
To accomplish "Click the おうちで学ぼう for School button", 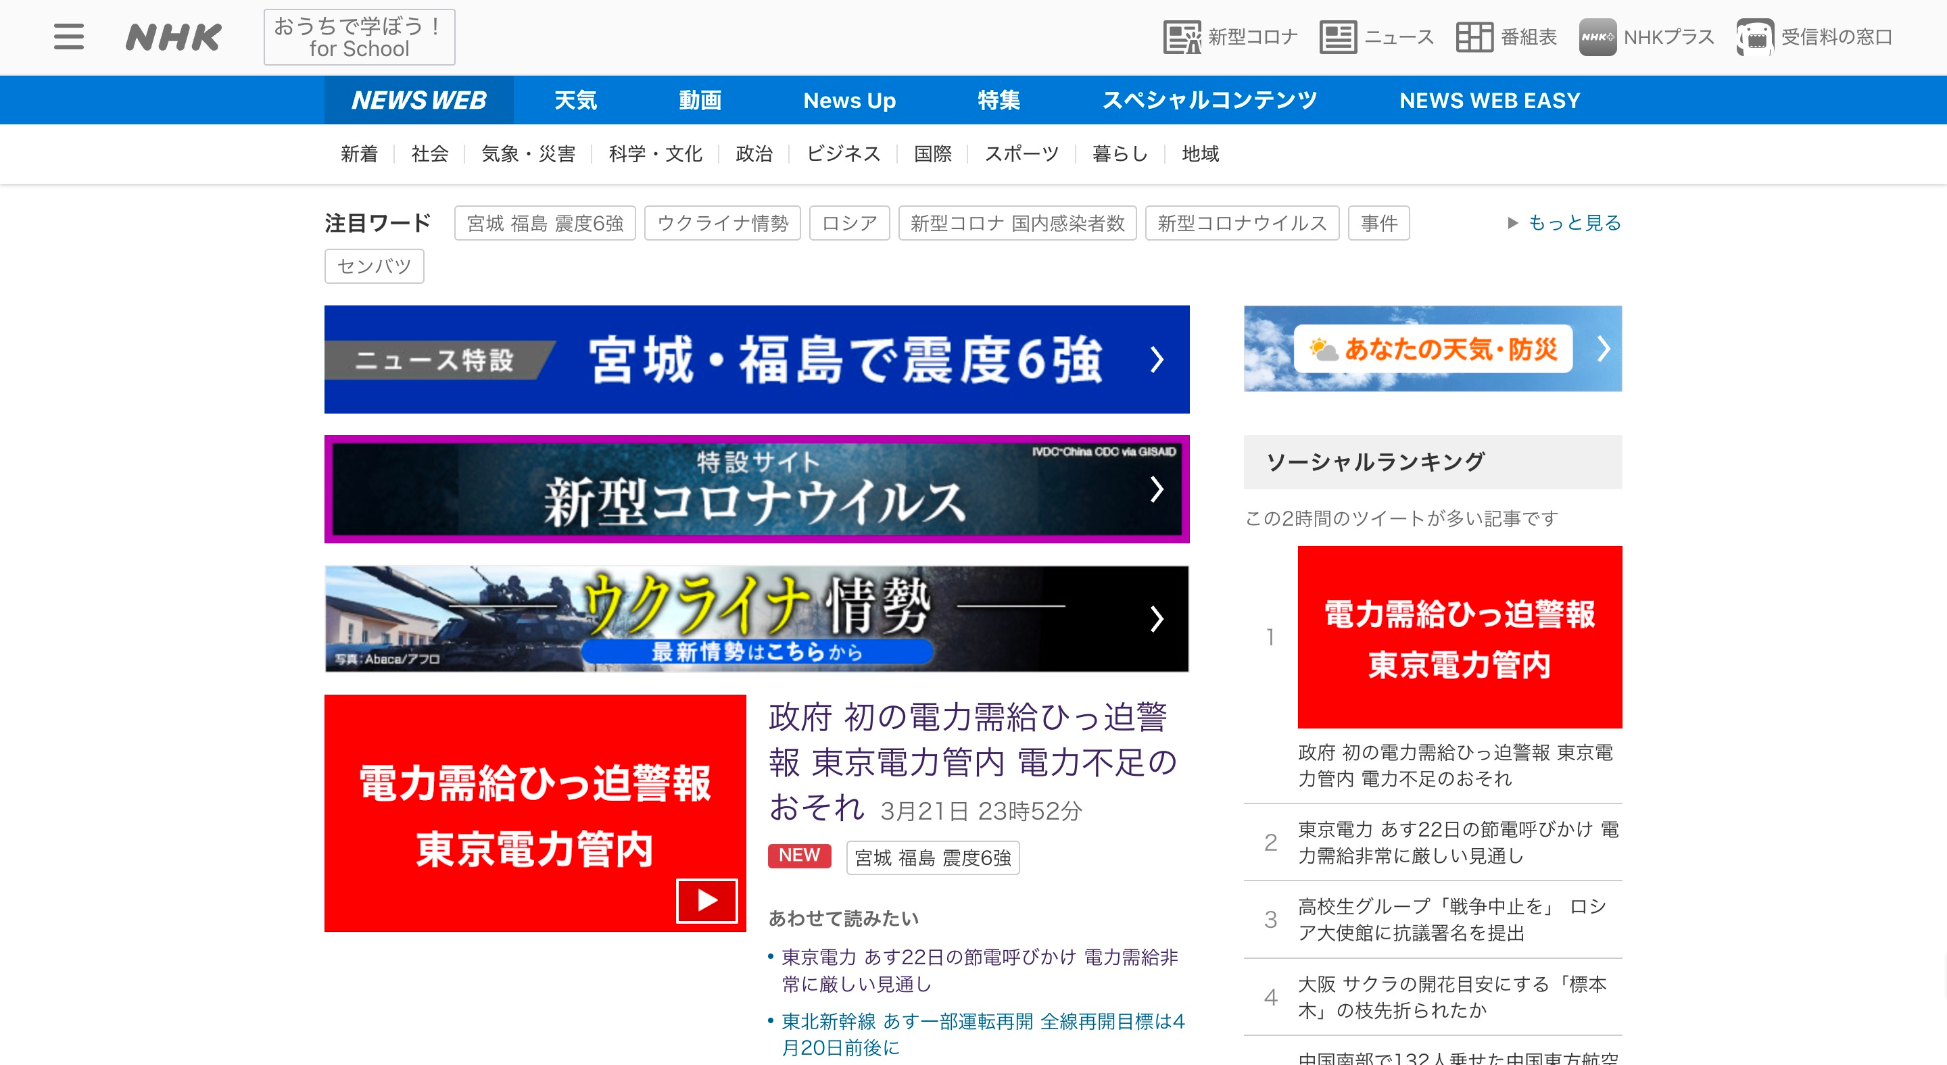I will (x=359, y=37).
